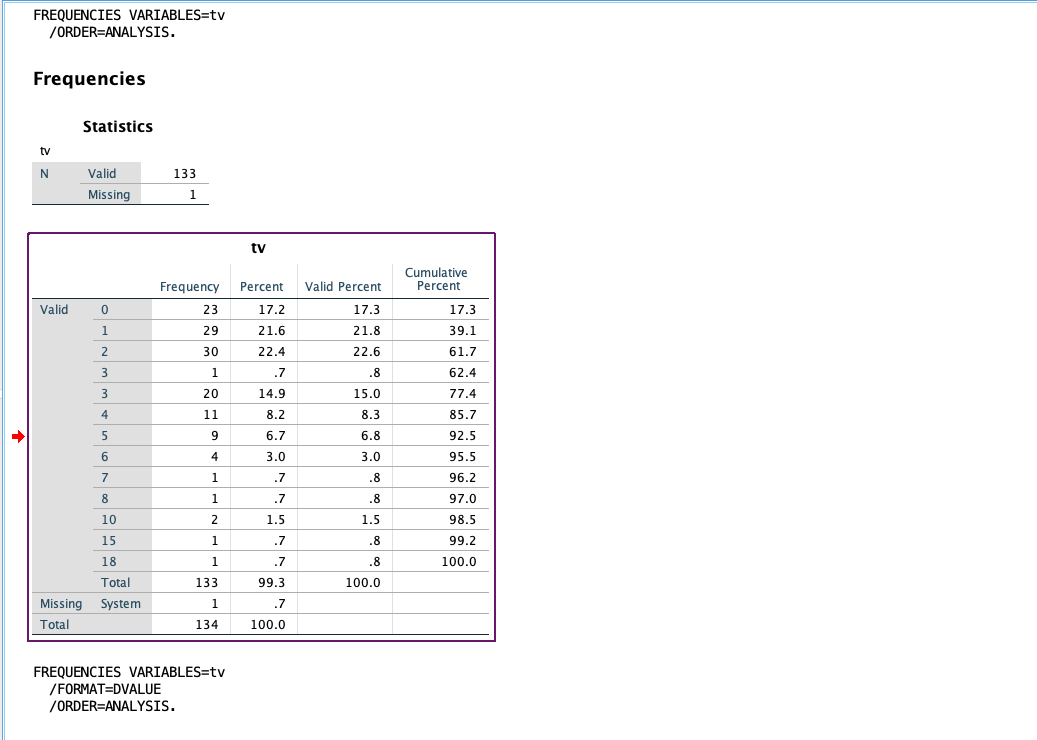Select the Frequency column header

(x=190, y=286)
